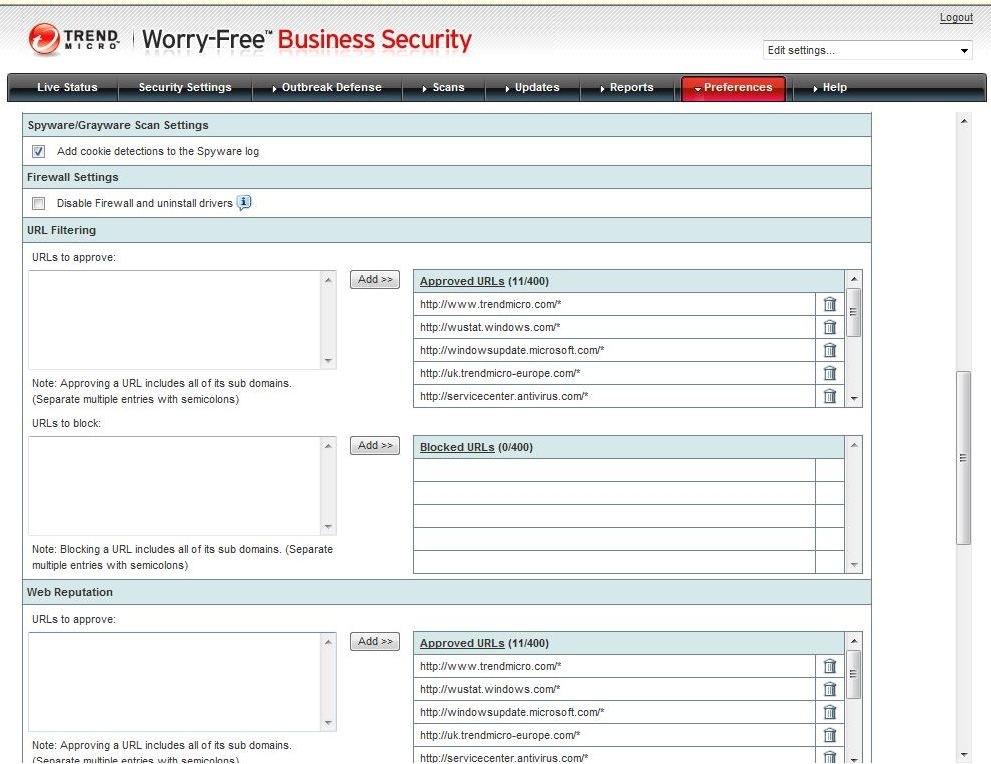This screenshot has width=991, height=764.
Task: Delete uk.trendmicro-europe.com from URL Filtering approved list
Action: [x=830, y=373]
